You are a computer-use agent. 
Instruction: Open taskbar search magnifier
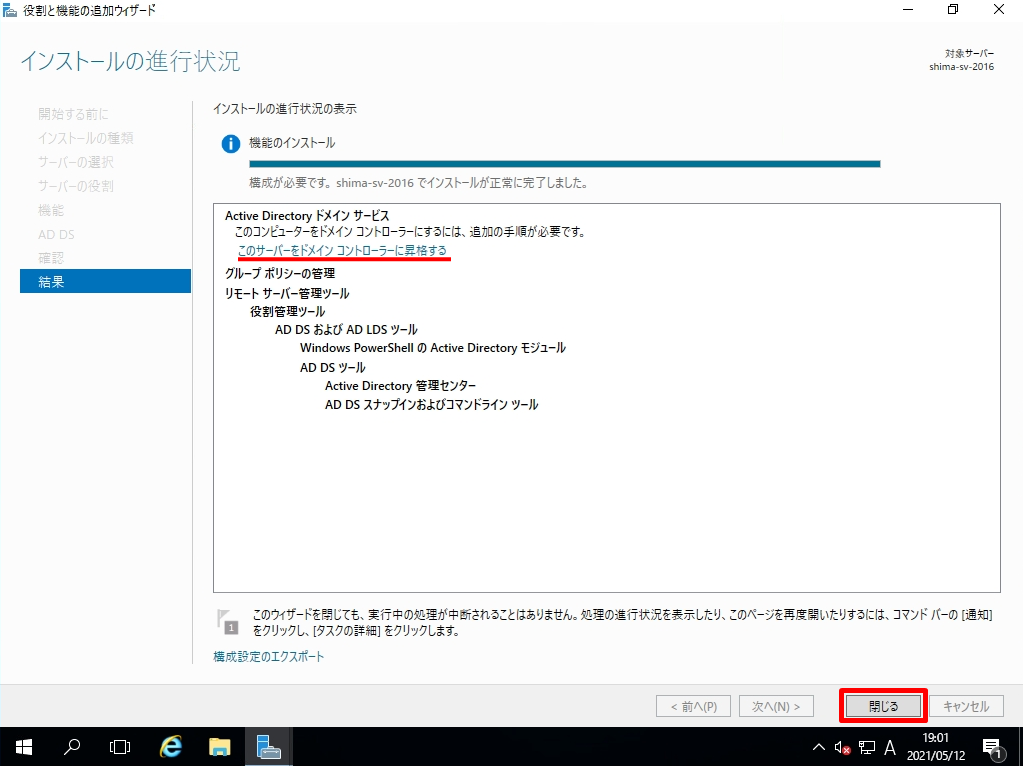pyautogui.click(x=72, y=747)
